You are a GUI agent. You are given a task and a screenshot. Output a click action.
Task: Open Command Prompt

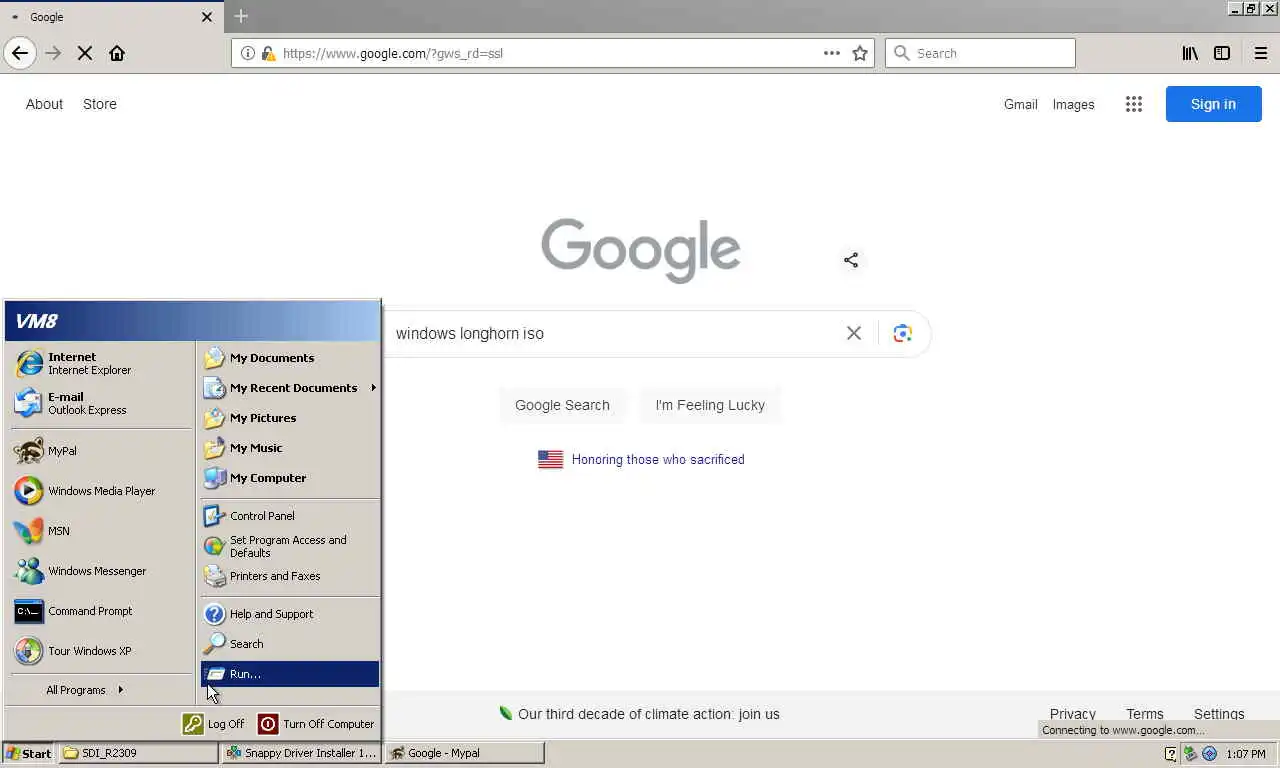100,611
